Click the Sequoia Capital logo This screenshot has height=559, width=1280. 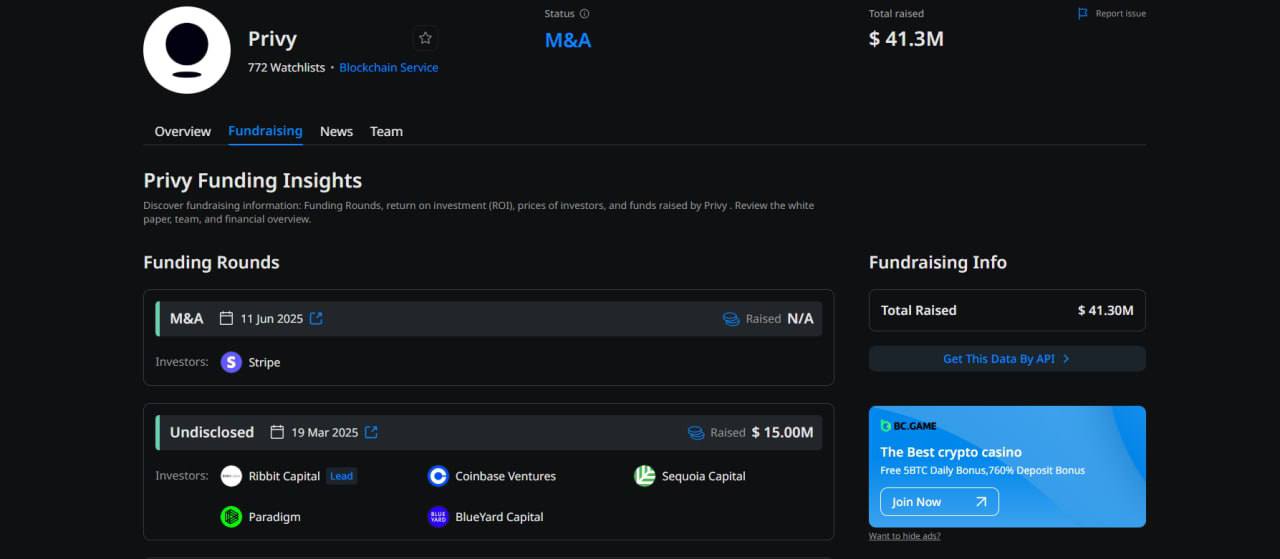[645, 476]
